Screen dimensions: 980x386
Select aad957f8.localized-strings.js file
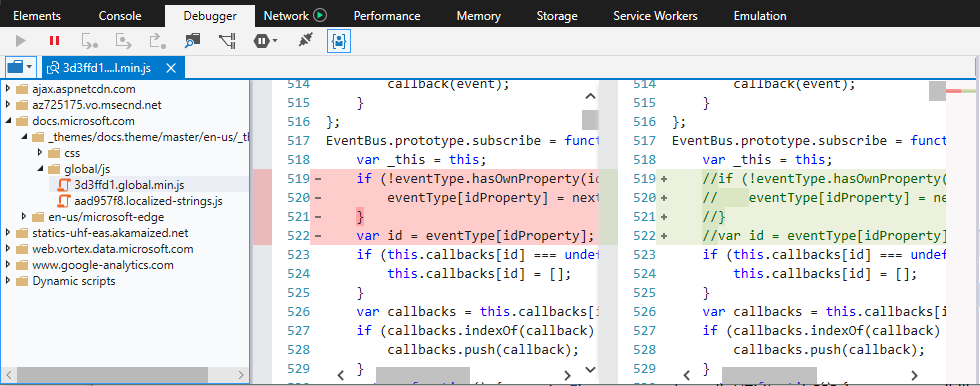click(148, 201)
